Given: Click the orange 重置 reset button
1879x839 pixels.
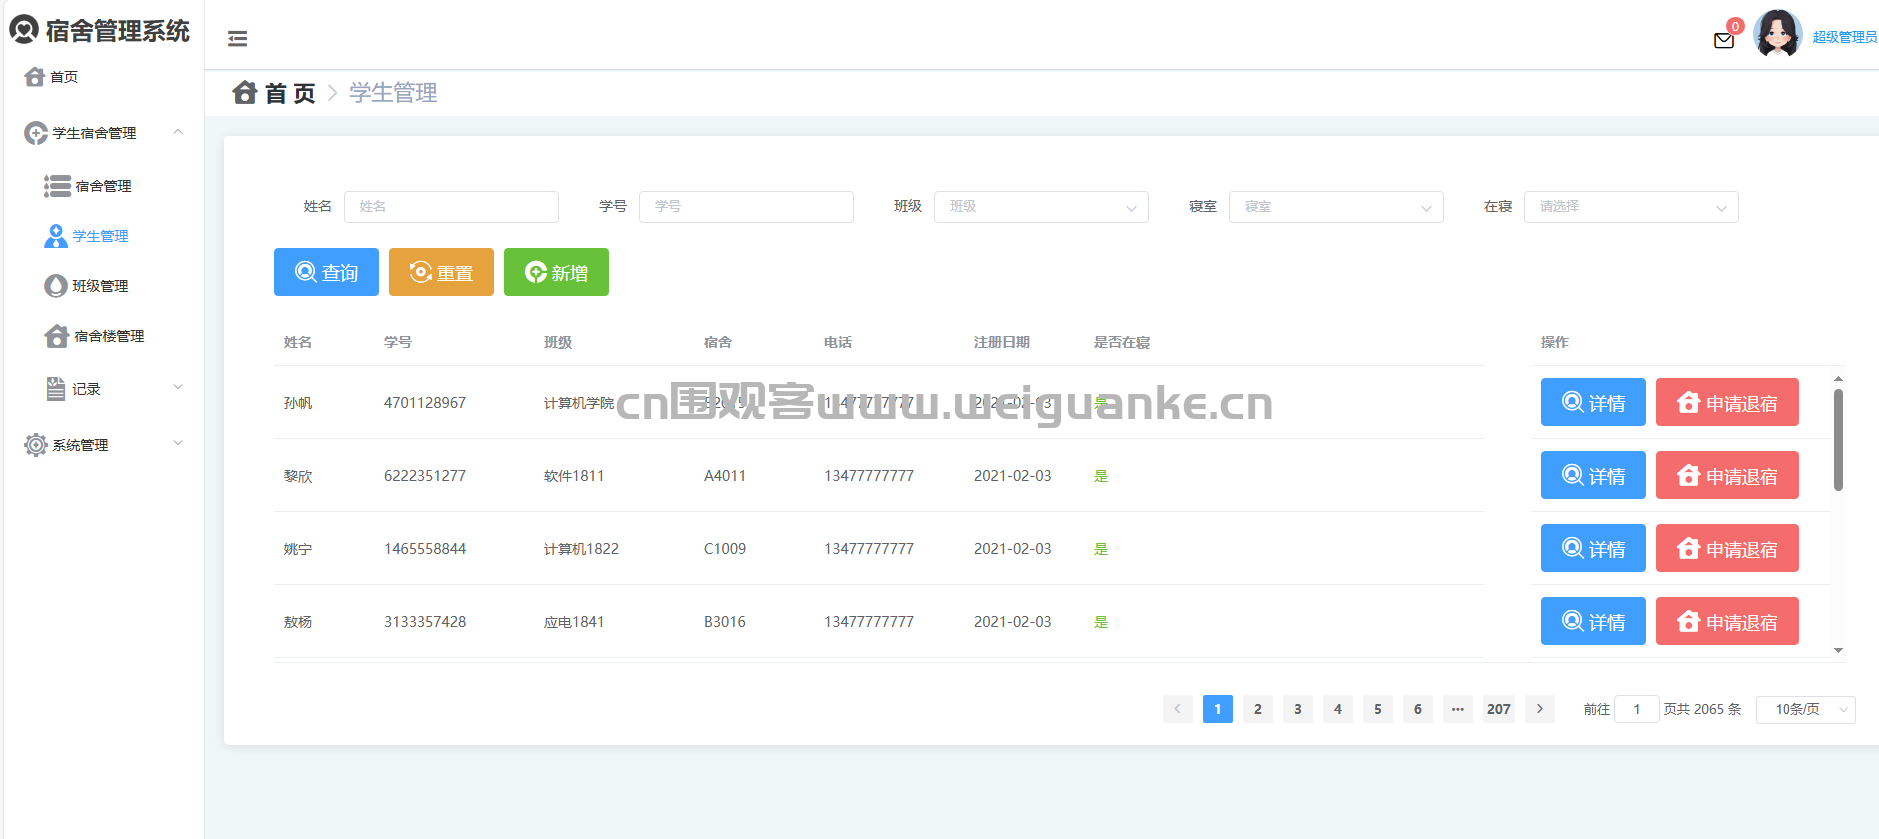Looking at the screenshot, I should click(441, 272).
